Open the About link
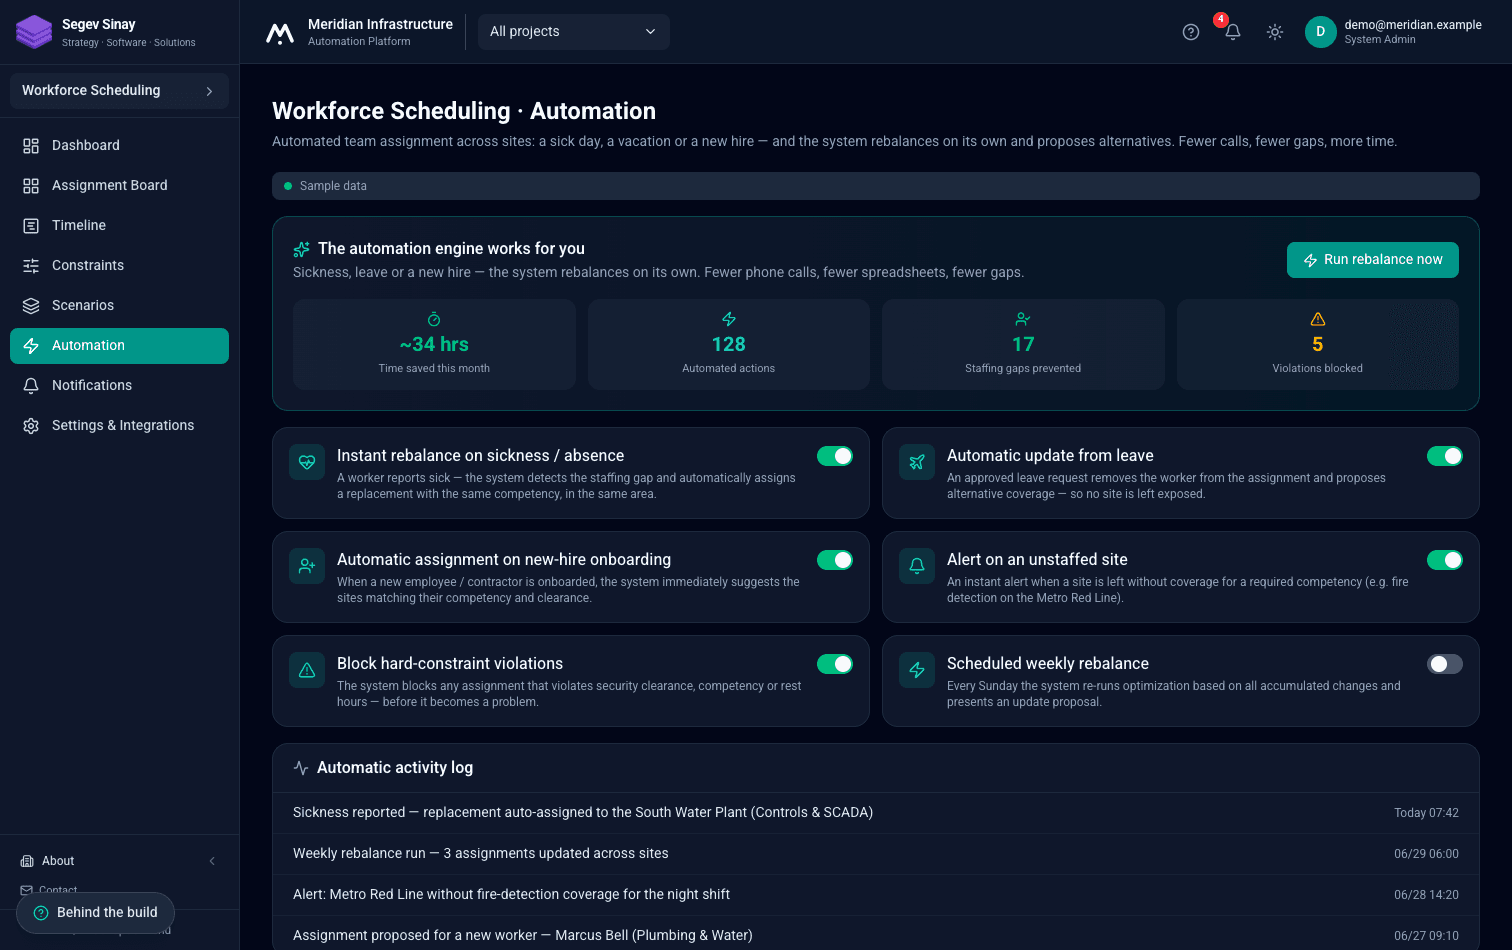1512x950 pixels. point(58,861)
